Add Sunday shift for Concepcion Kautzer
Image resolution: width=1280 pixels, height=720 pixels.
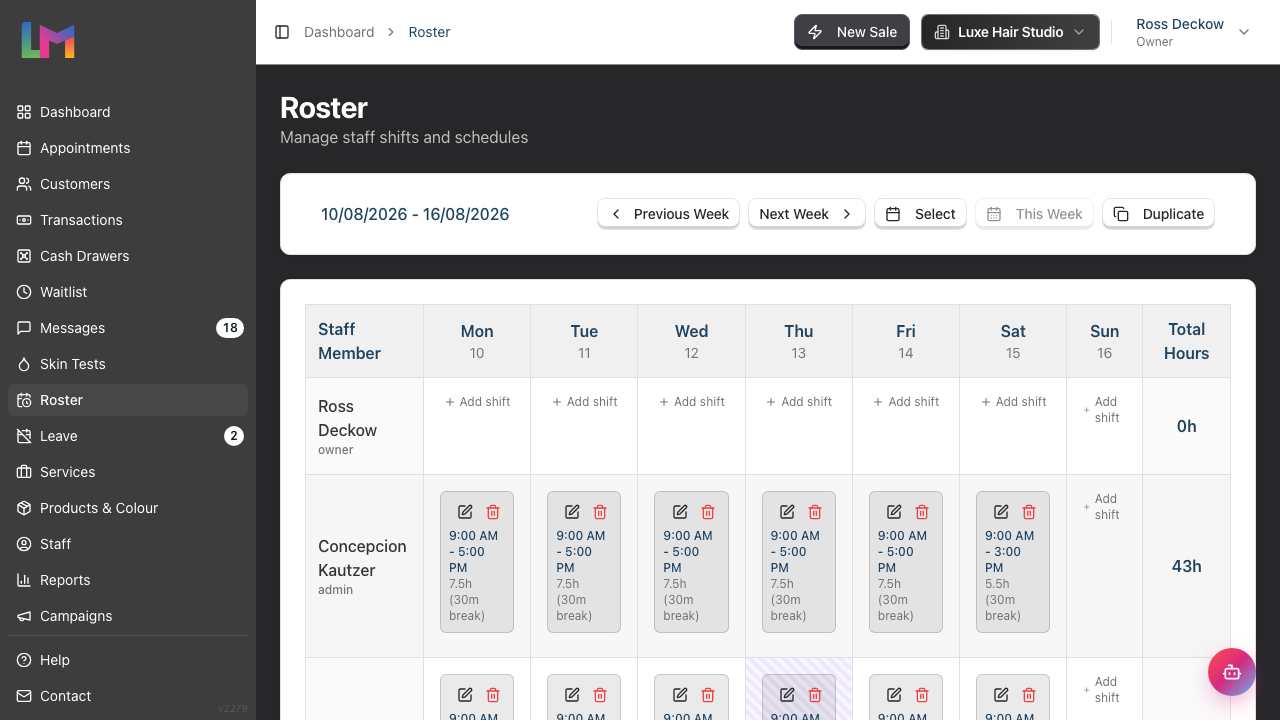tap(1104, 507)
